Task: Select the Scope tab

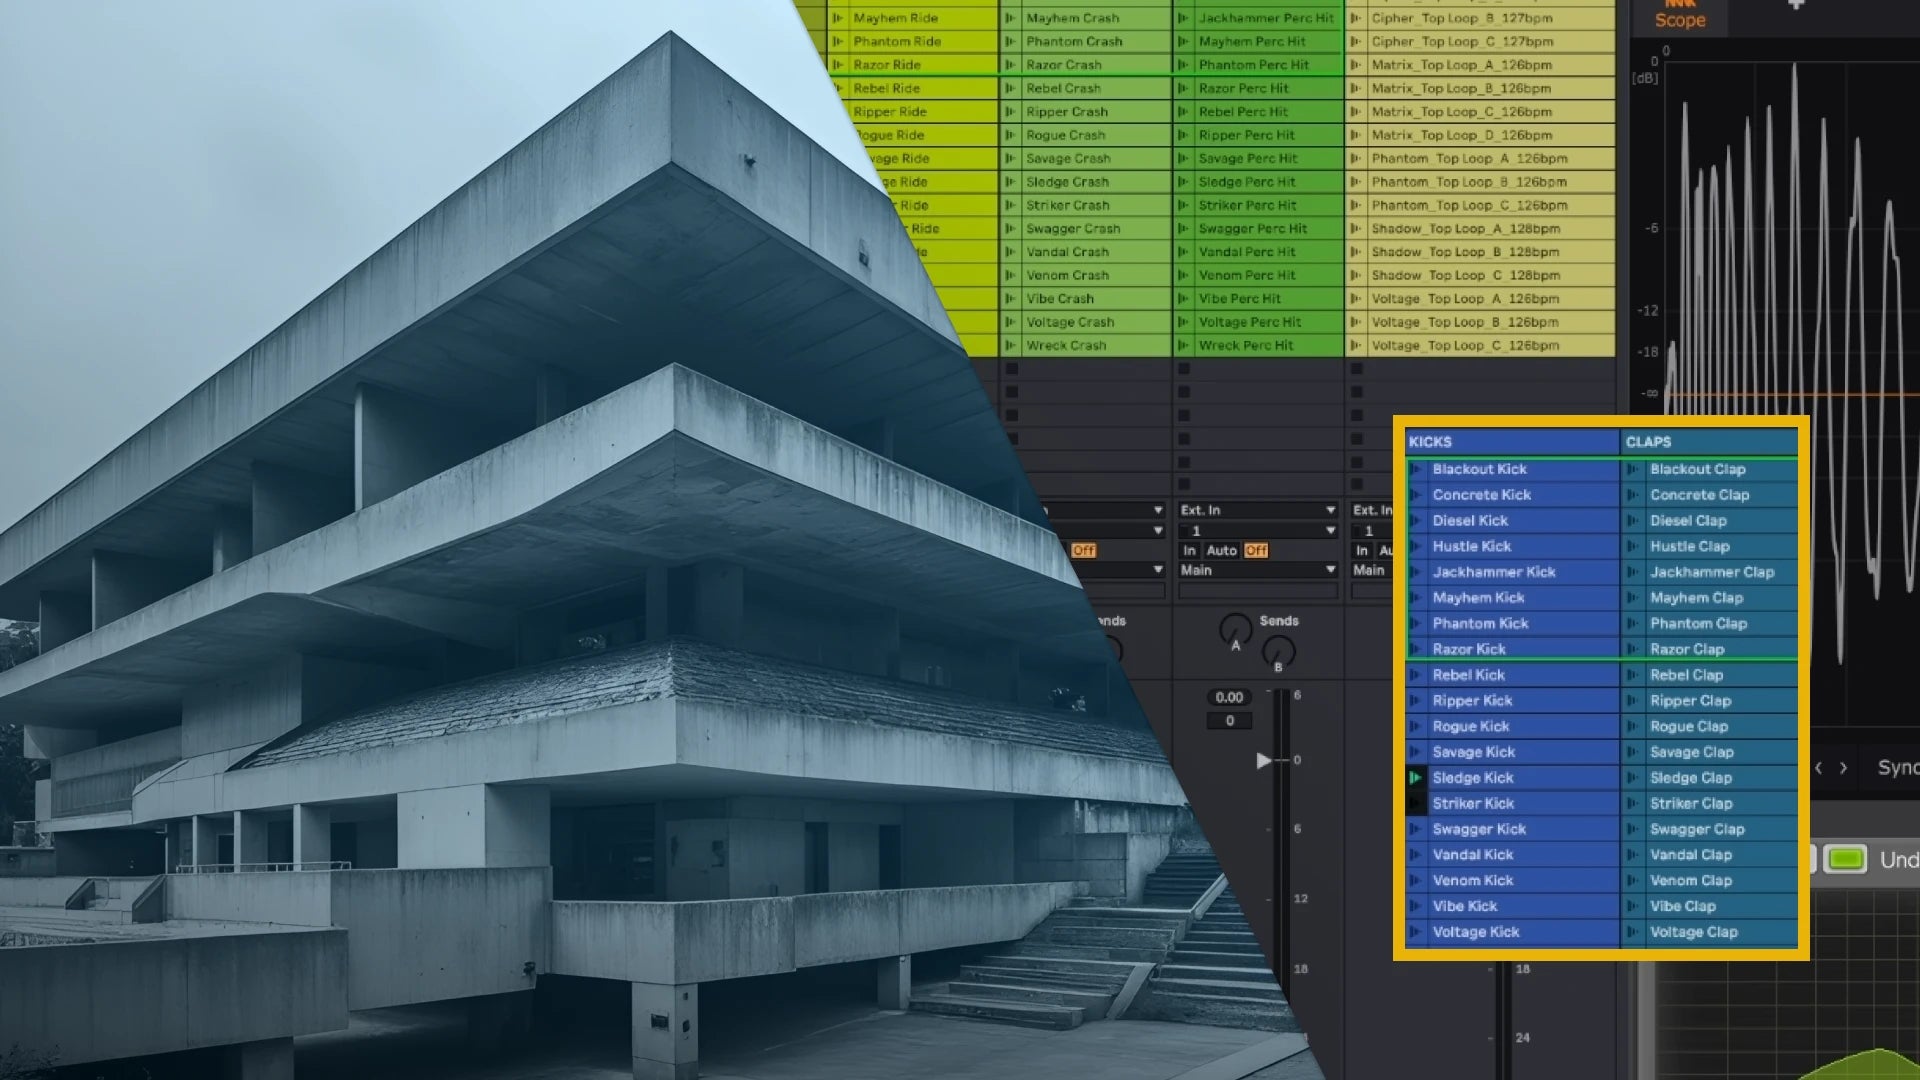Action: 1679,18
